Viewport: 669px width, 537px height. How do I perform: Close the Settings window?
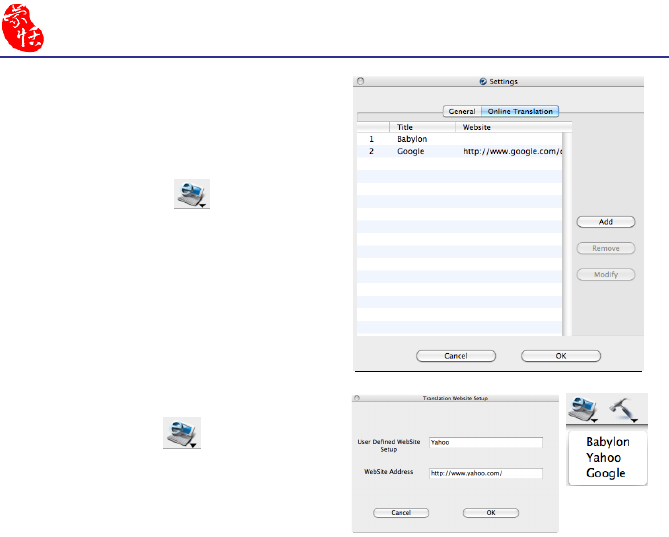point(361,81)
